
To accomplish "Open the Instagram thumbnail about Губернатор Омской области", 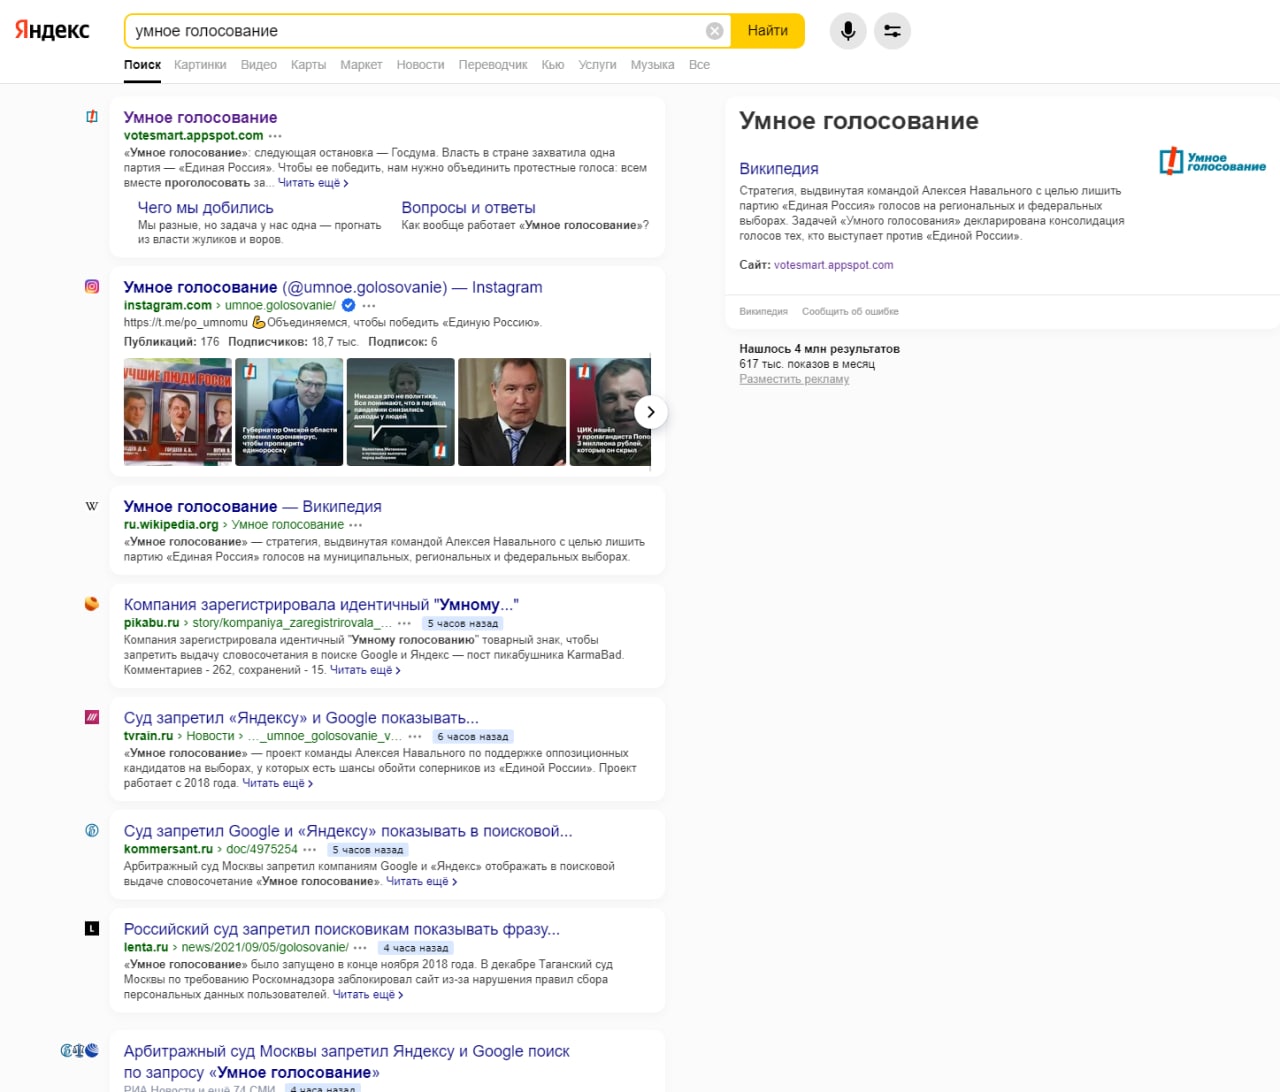I will tap(289, 412).
